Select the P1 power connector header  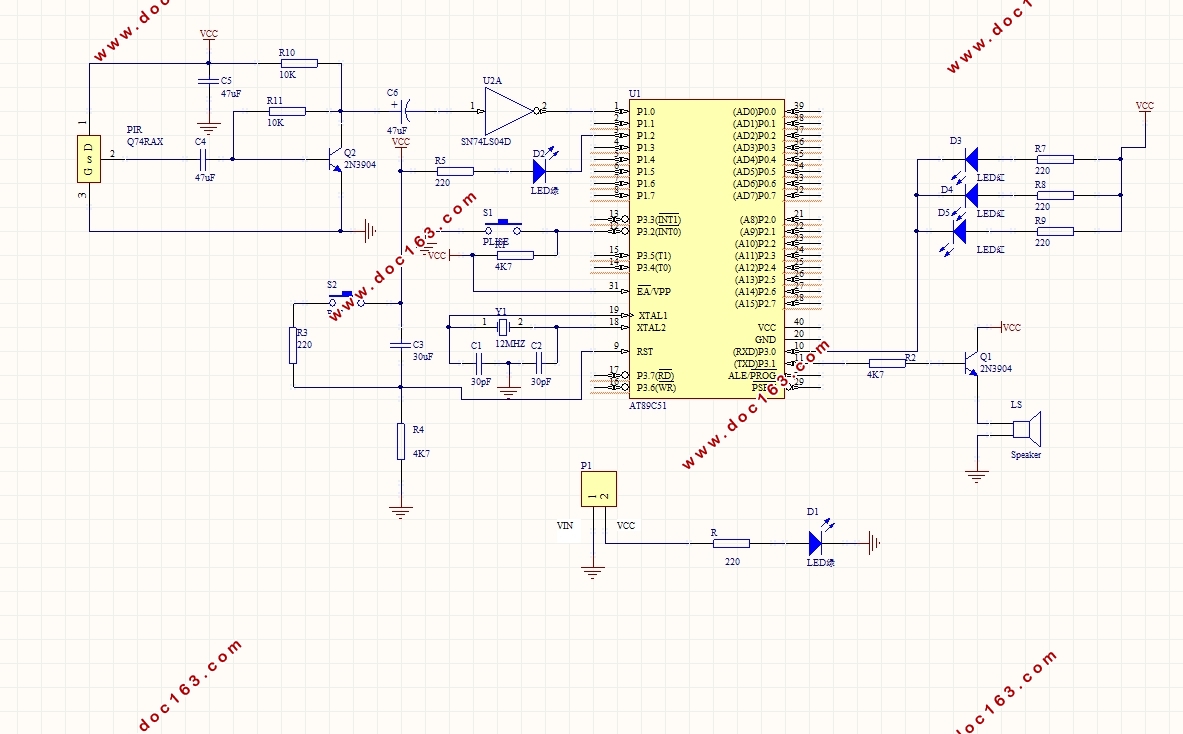coord(599,489)
